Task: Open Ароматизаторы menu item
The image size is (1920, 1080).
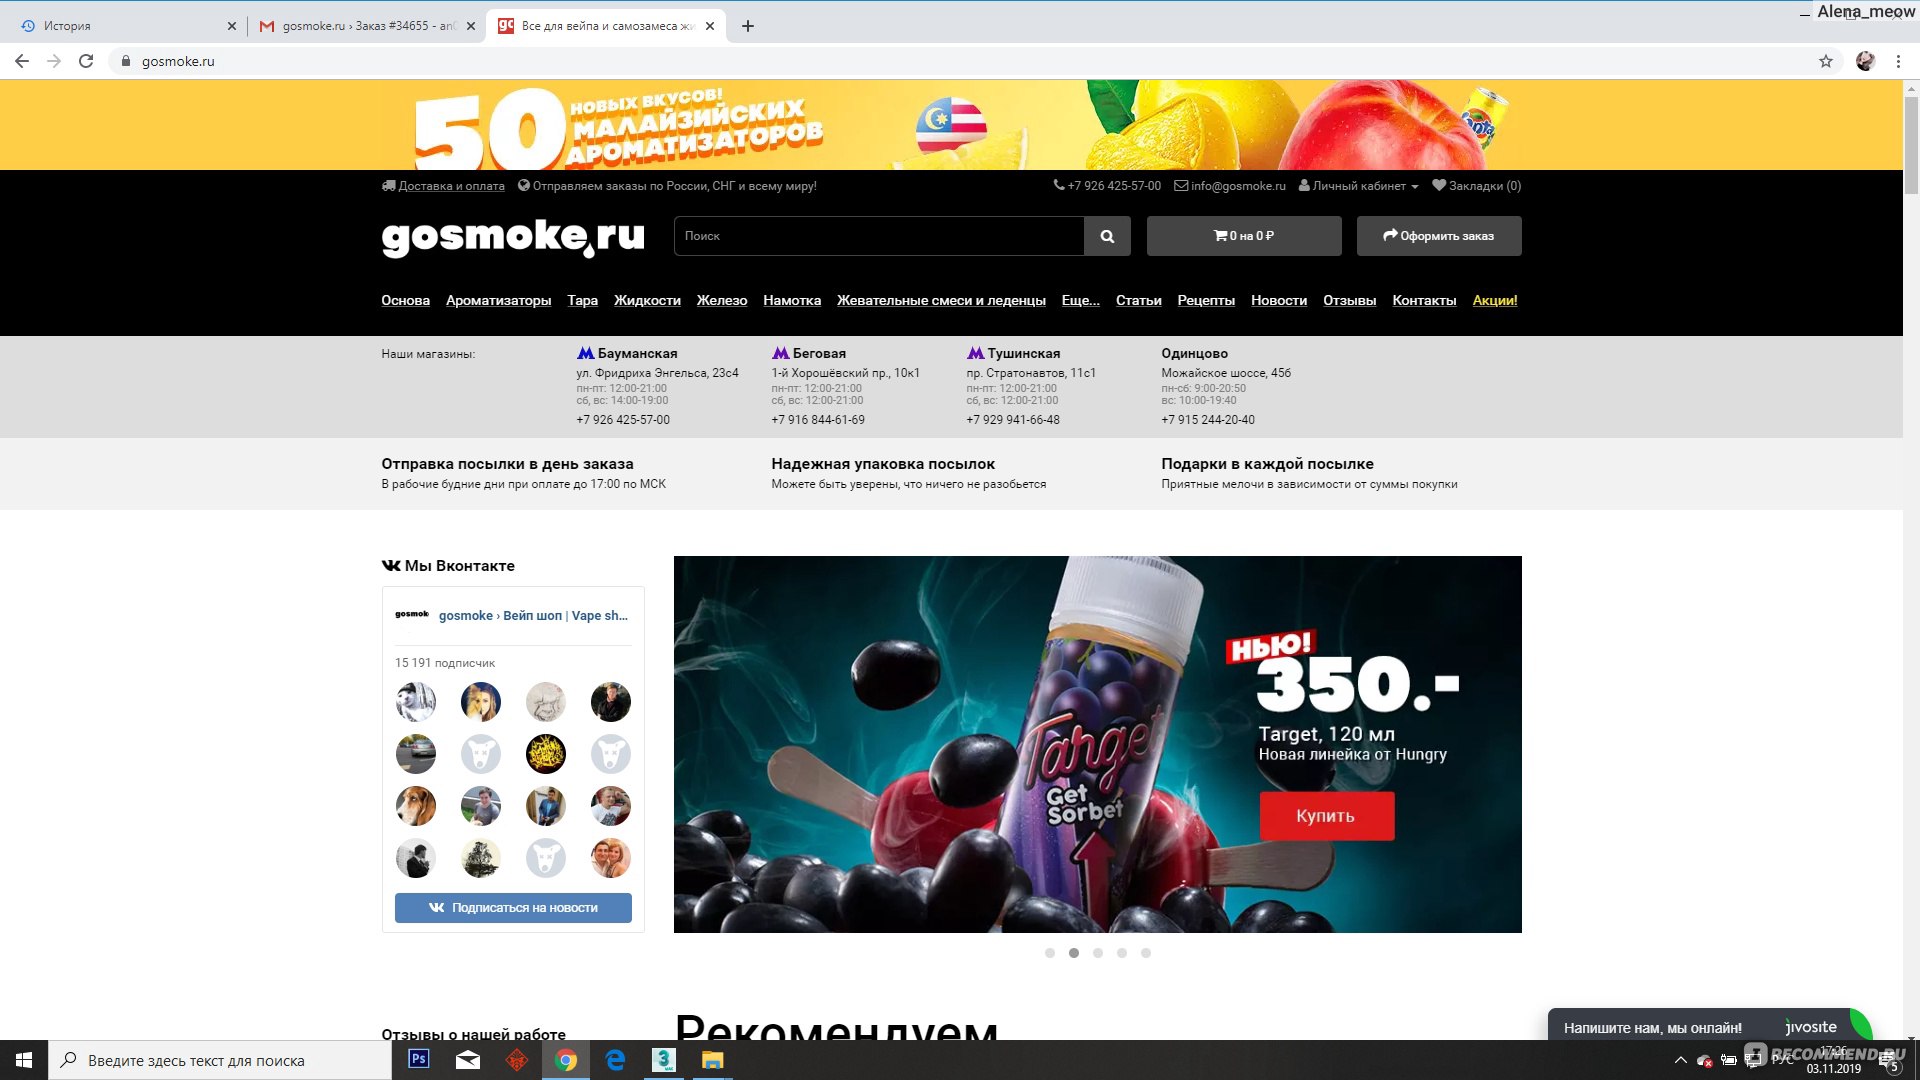Action: pos(498,301)
